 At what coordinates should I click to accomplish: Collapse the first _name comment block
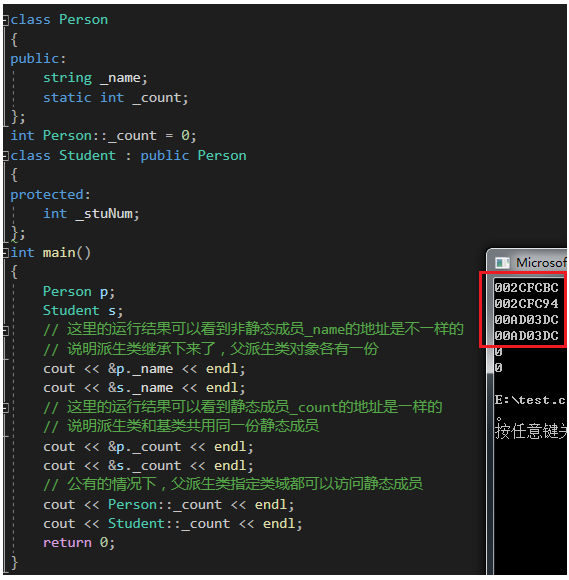[x=6, y=330]
